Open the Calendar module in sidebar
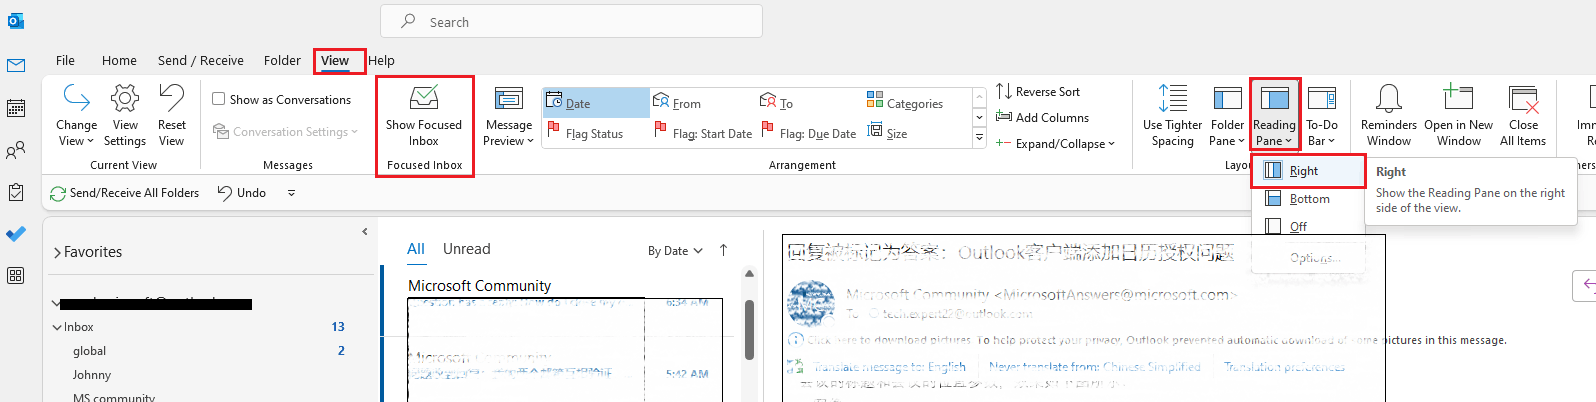Viewport: 1596px width, 402px height. pos(16,108)
